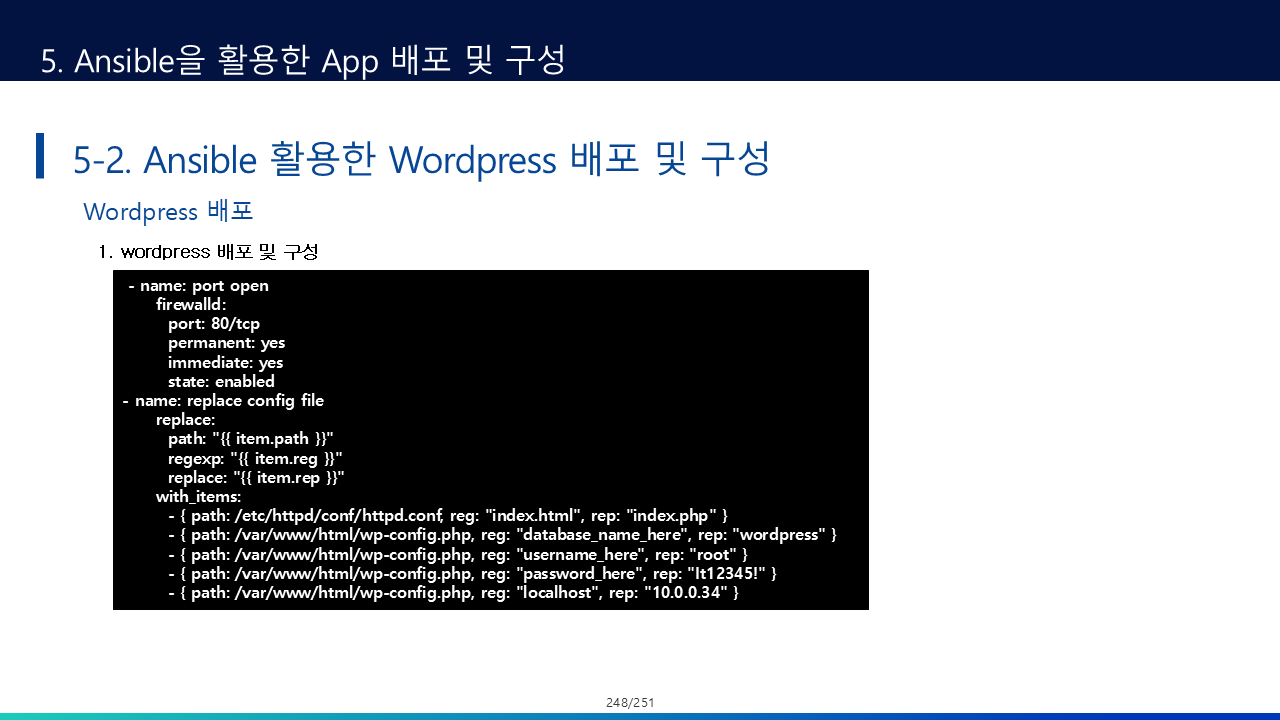Click the "regexp: "{{ item.reg }}"" line
Screen dimensions: 1280x720
(255, 458)
